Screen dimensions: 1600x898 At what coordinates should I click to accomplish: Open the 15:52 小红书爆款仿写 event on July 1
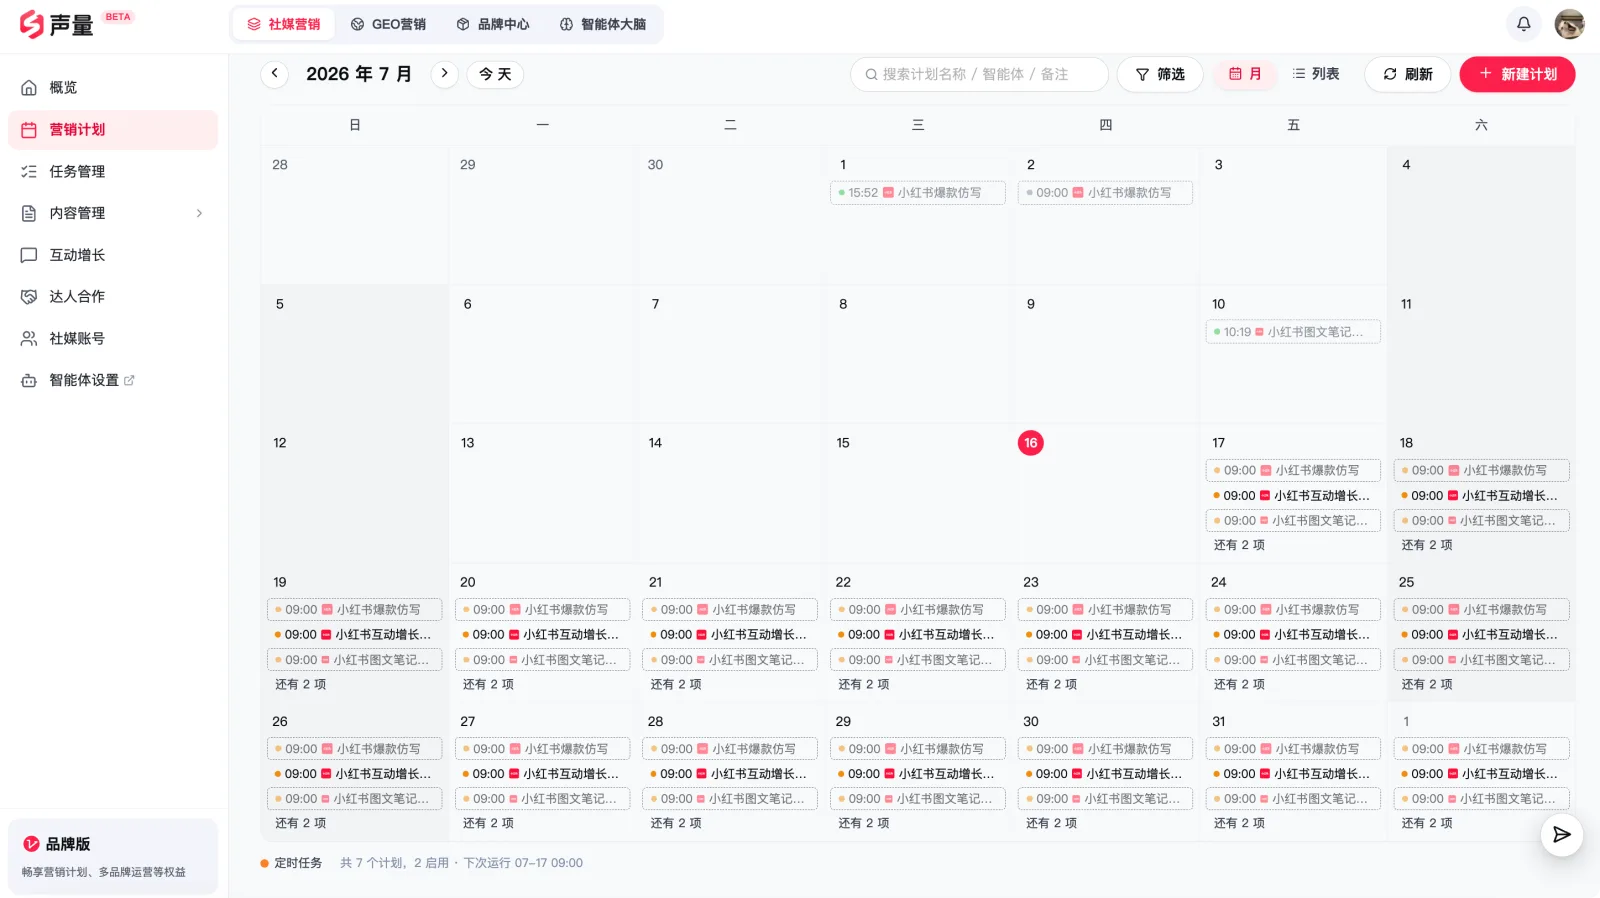click(917, 193)
